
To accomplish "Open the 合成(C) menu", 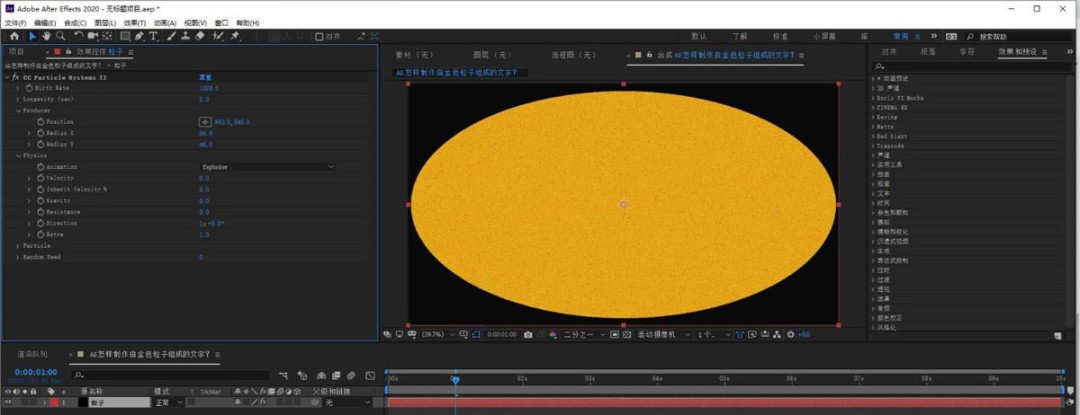I will pos(74,22).
